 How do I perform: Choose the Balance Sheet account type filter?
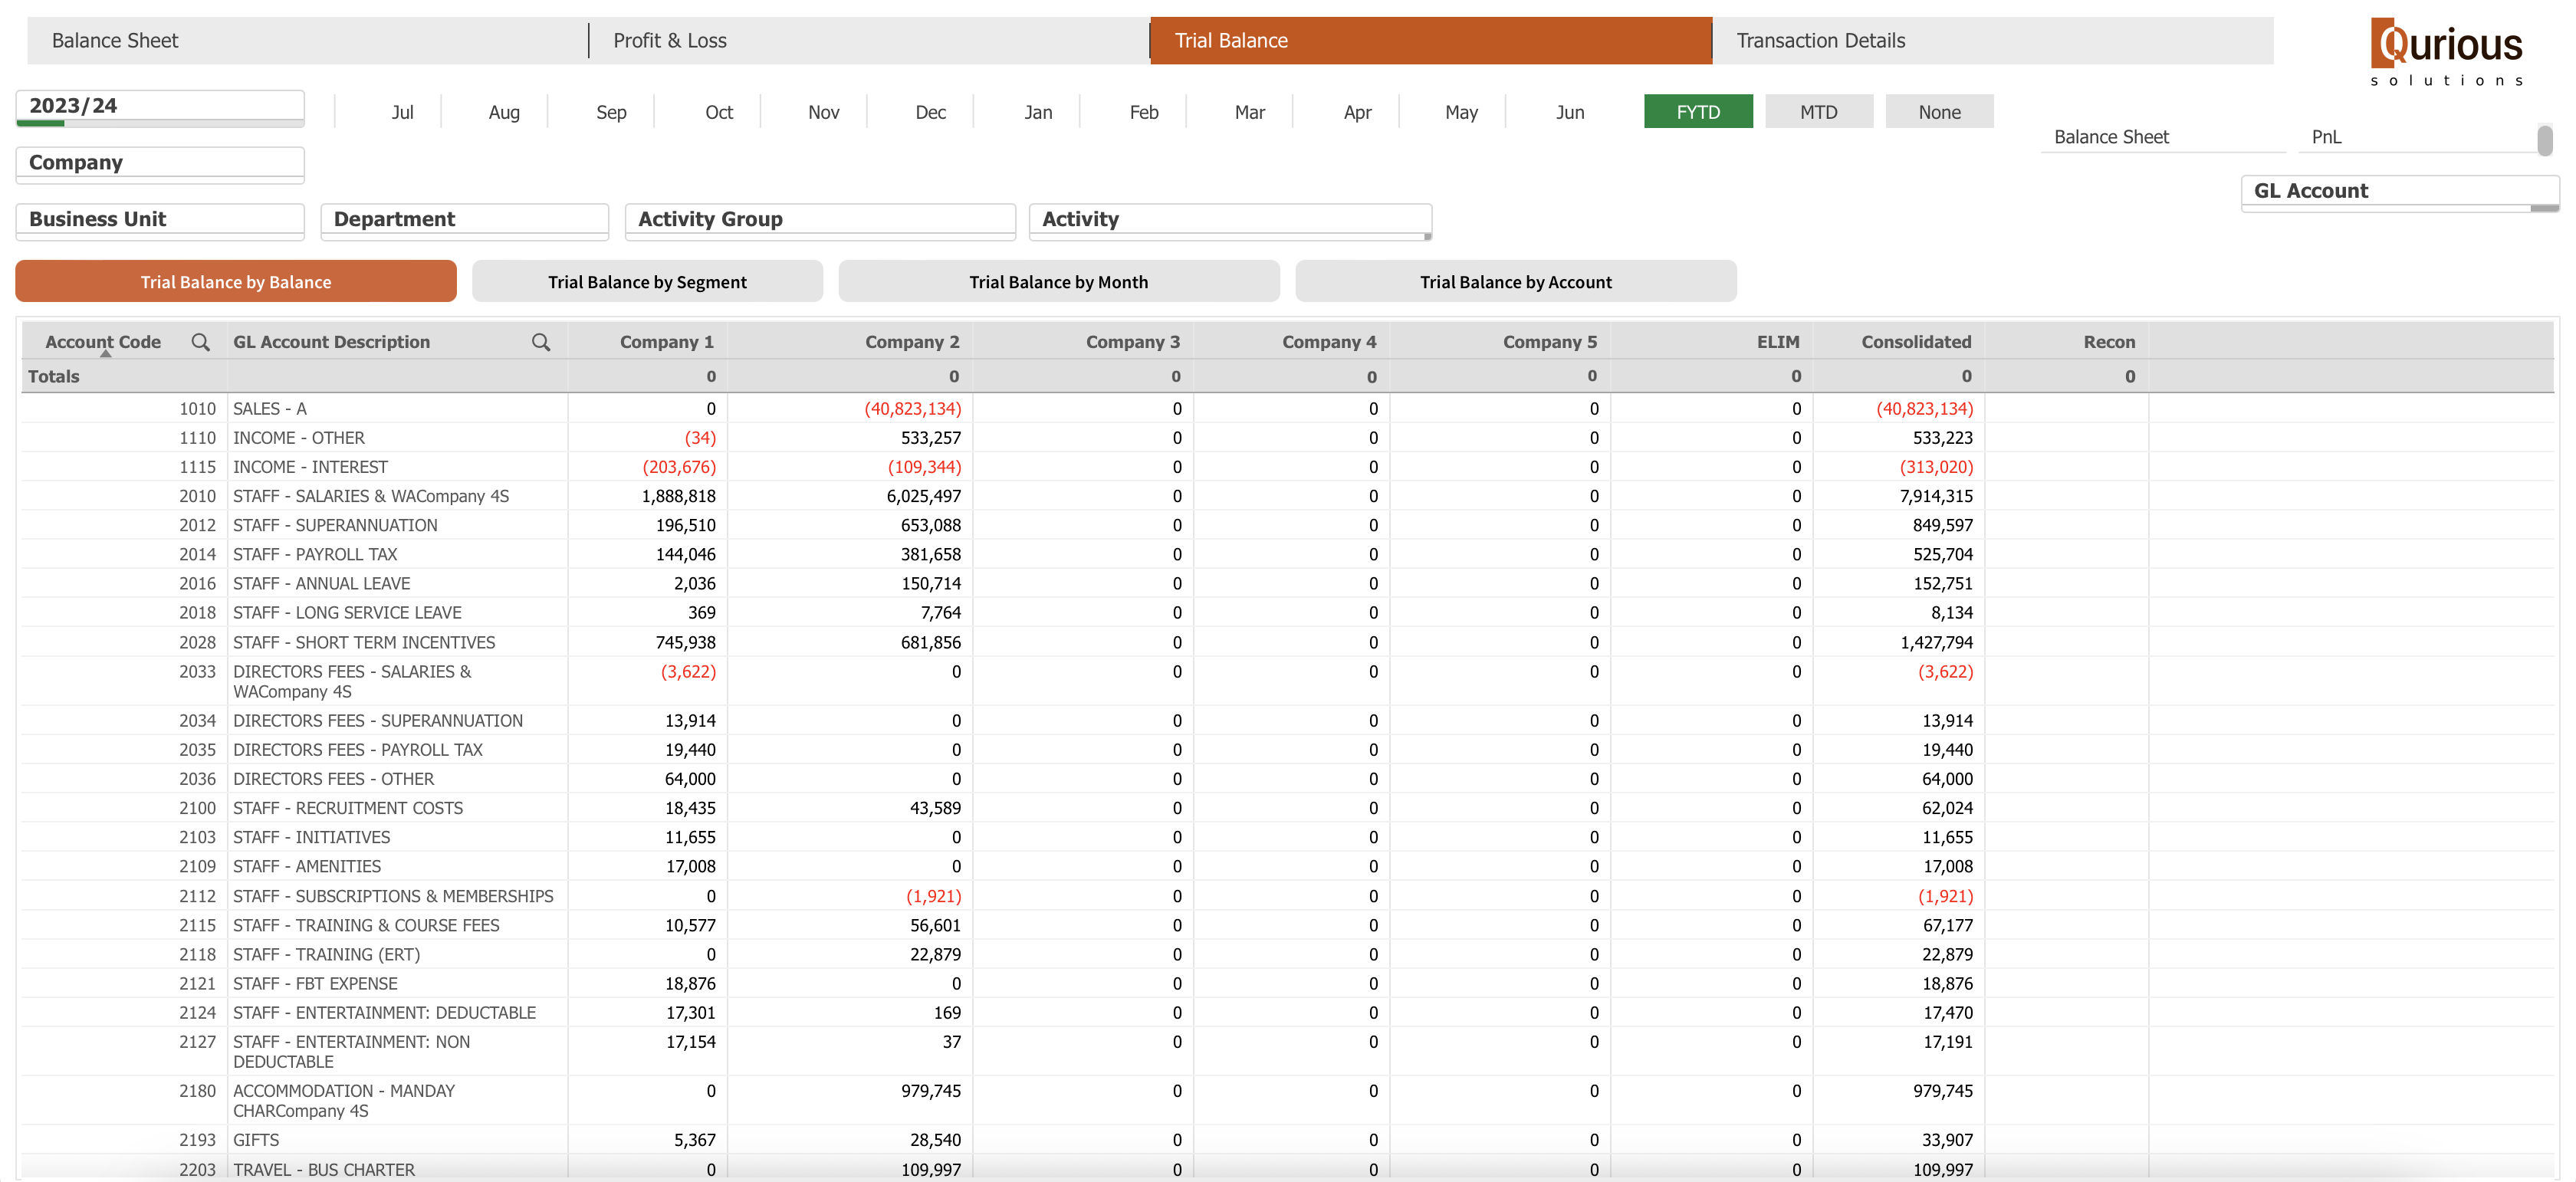tap(2163, 137)
